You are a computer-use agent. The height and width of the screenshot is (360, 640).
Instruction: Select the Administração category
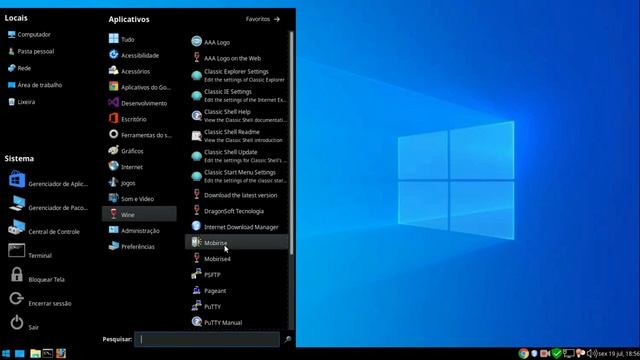(x=139, y=230)
